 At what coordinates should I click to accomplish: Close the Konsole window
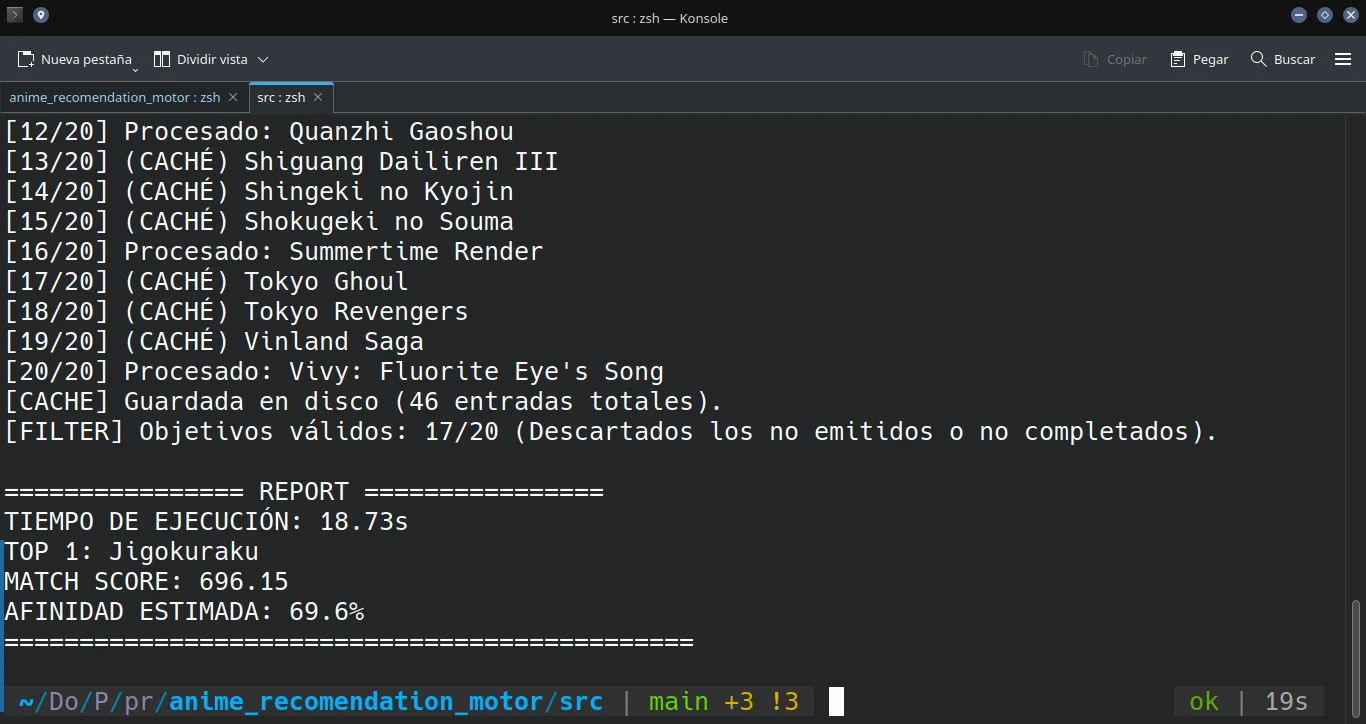(1349, 15)
